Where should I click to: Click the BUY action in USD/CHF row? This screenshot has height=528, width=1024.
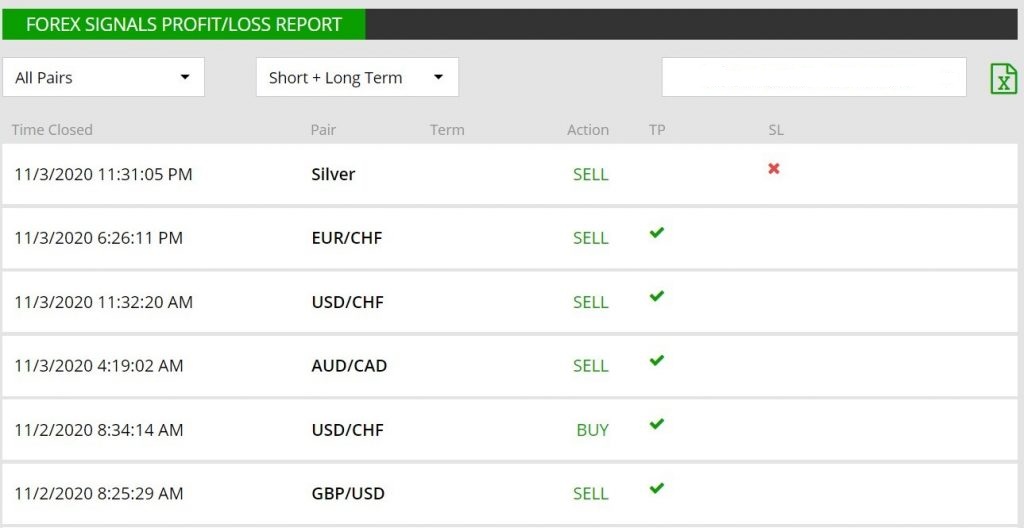click(592, 430)
